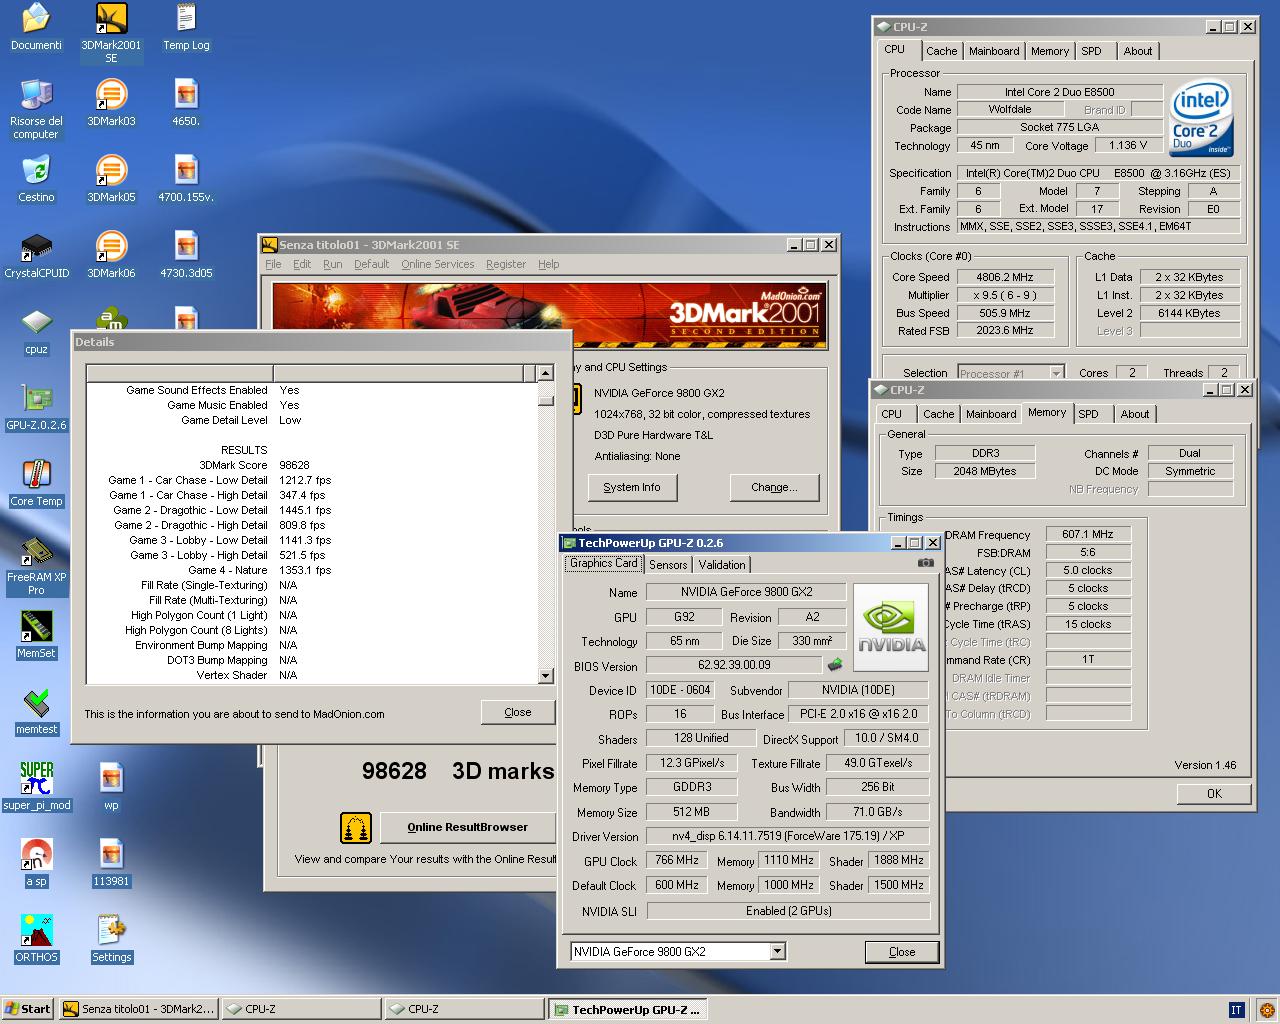Launch 3DMark06 desktop shortcut
This screenshot has width=1280, height=1024.
(x=111, y=254)
